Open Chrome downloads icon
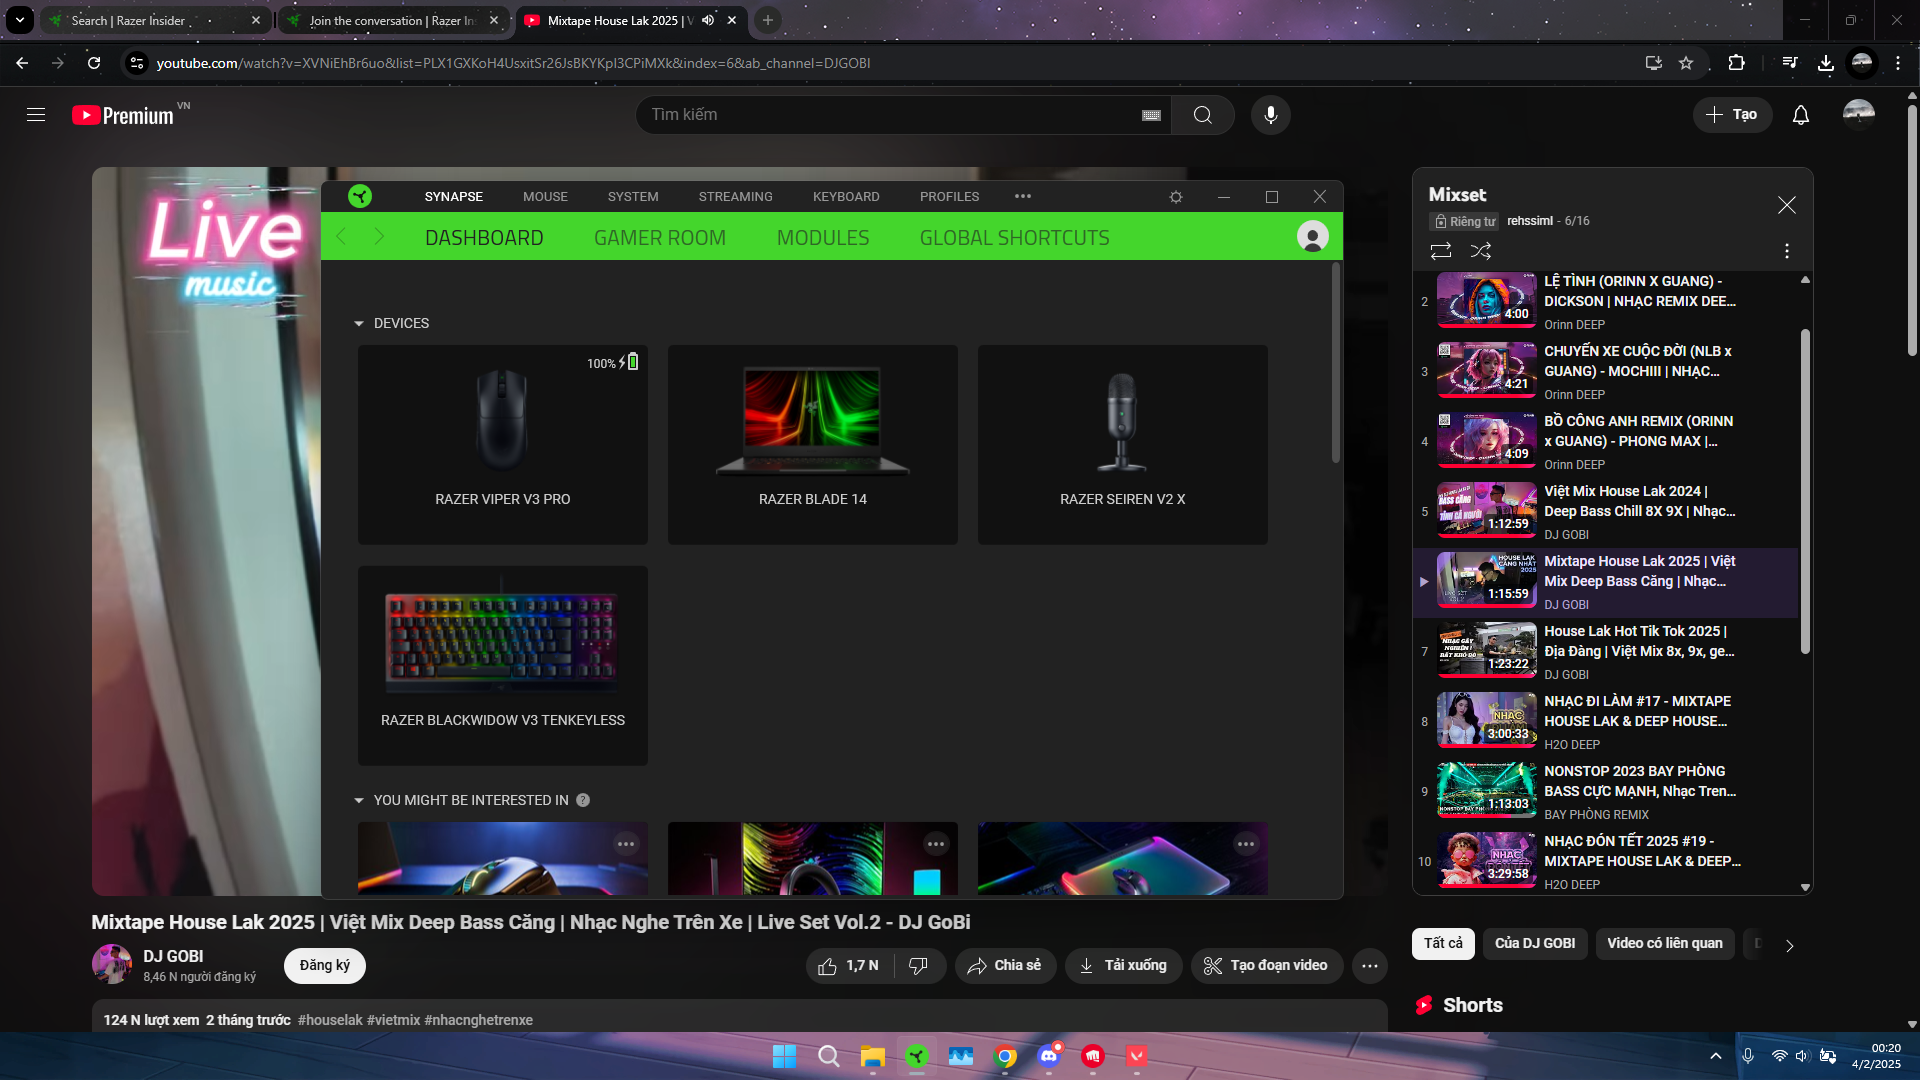This screenshot has height=1080, width=1920. coord(1826,63)
